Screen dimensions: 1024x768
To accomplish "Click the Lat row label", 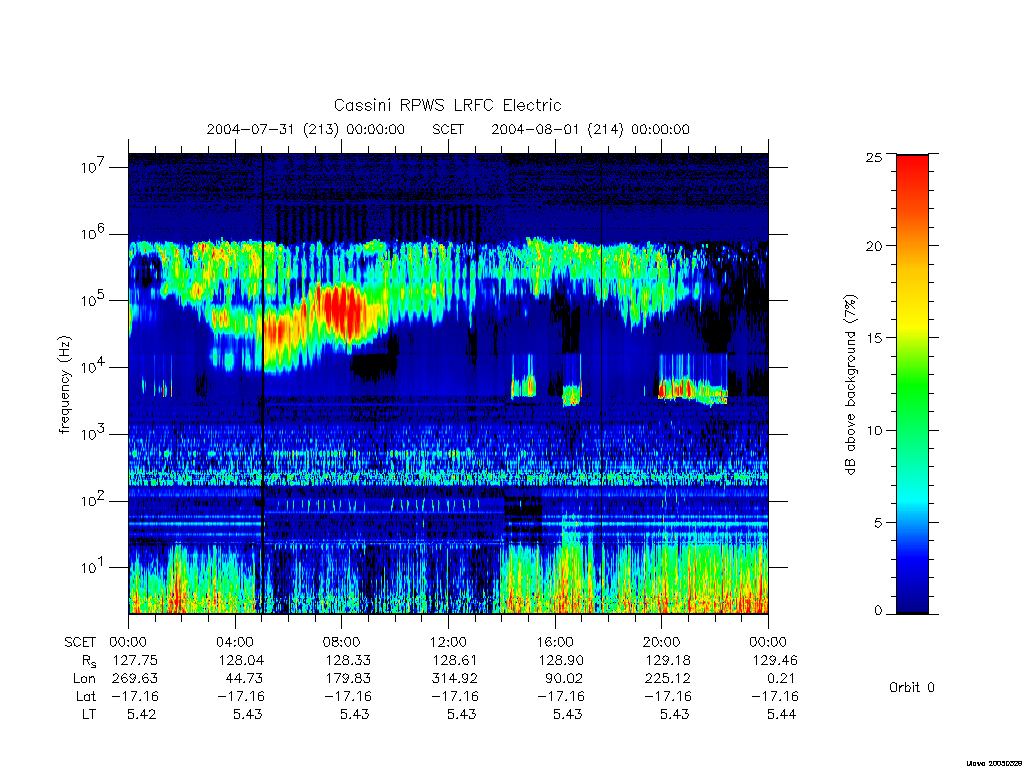I will click(86, 697).
